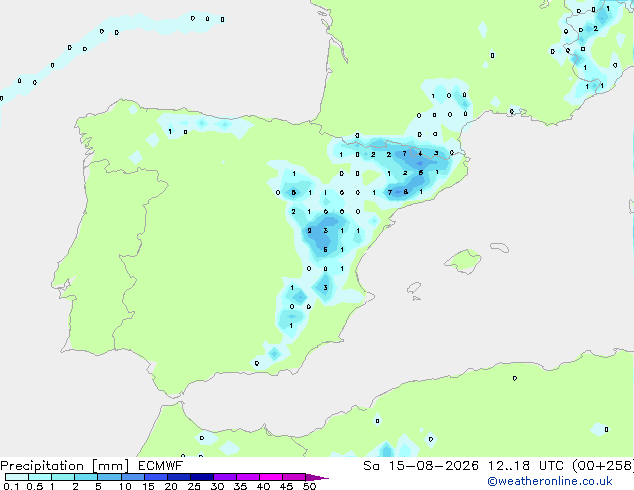
Task: Select the "50" legend scale label
Action: 310,486
